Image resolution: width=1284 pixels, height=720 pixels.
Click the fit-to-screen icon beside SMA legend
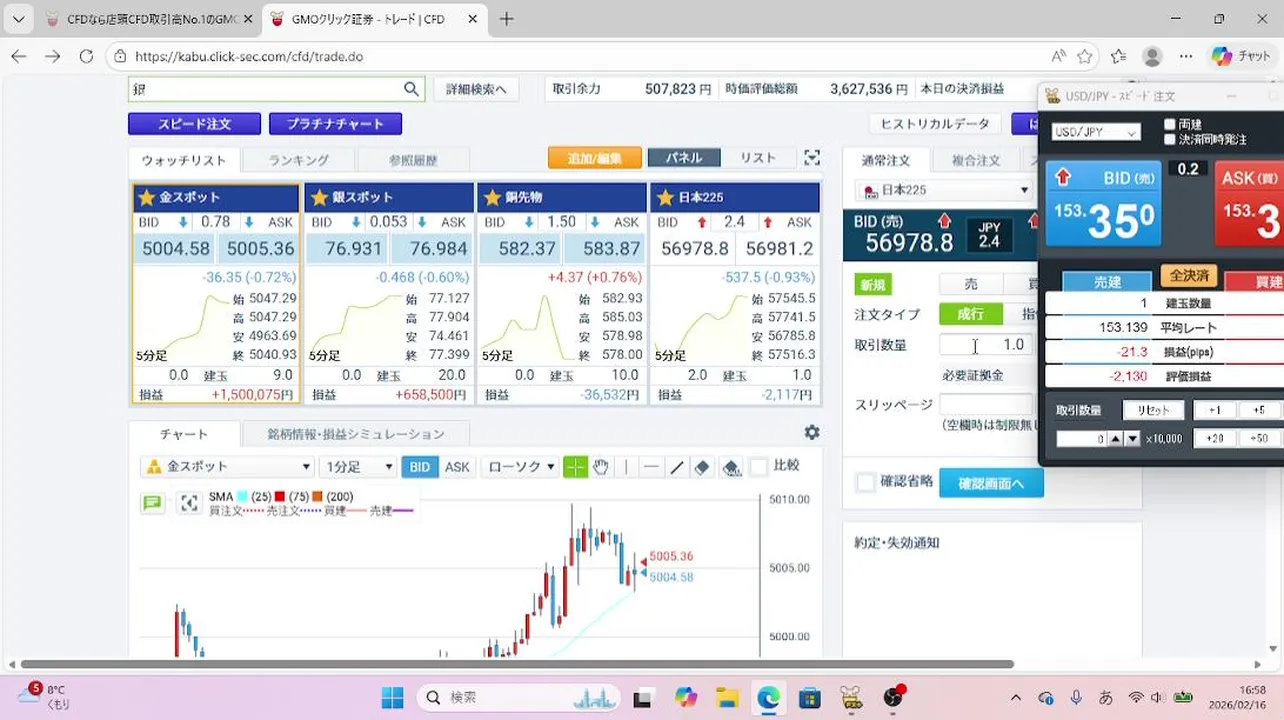189,503
